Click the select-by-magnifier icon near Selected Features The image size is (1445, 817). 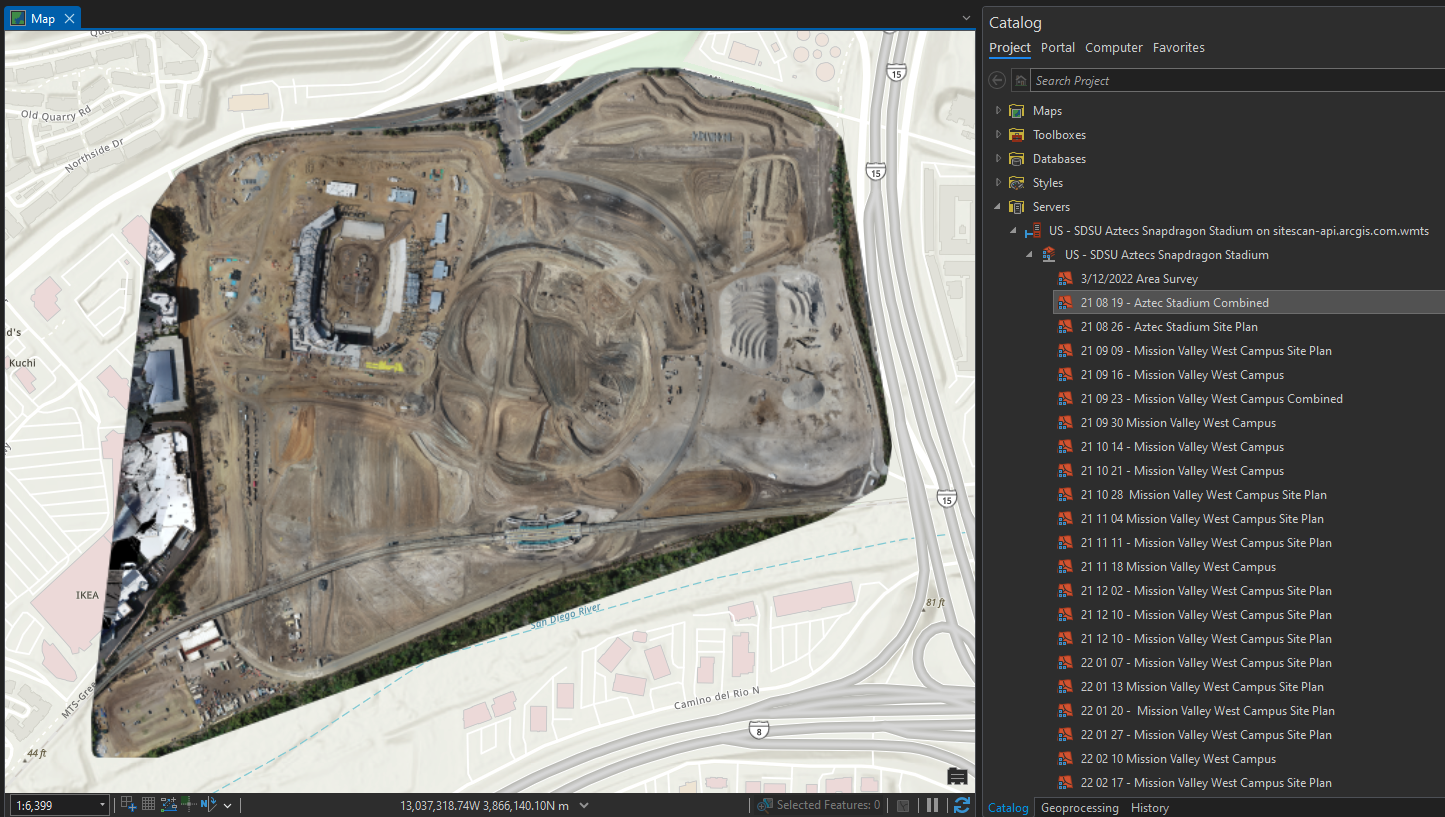[x=765, y=803]
